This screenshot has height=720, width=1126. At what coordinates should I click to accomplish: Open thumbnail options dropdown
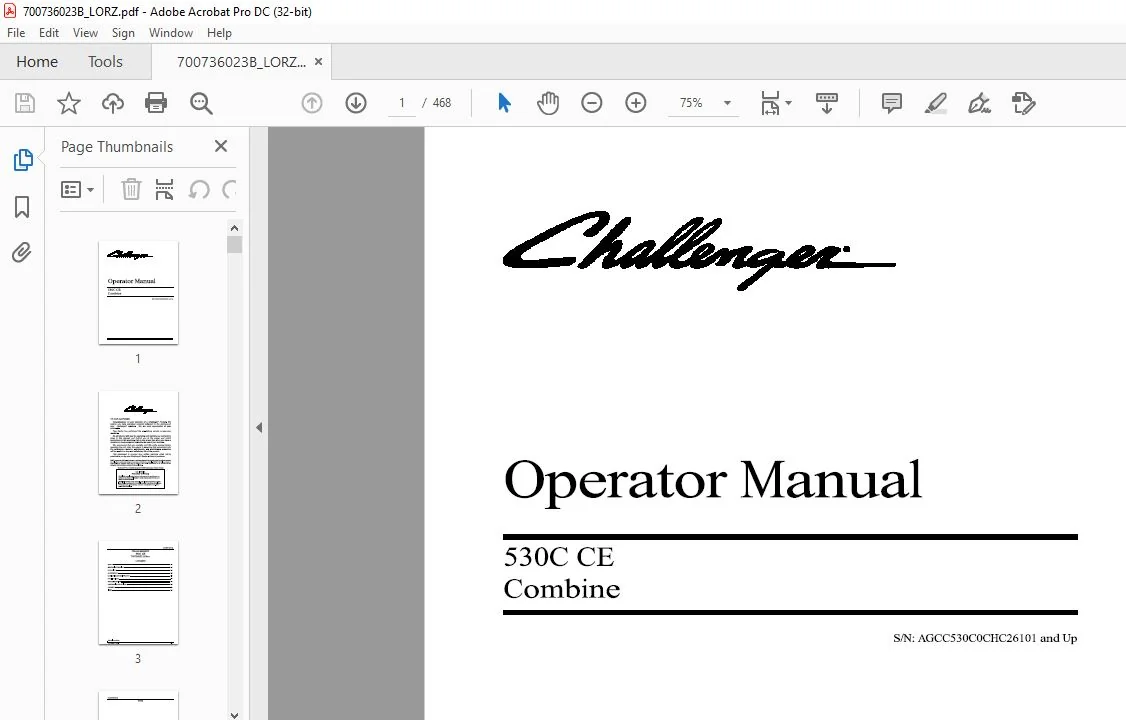pyautogui.click(x=78, y=190)
